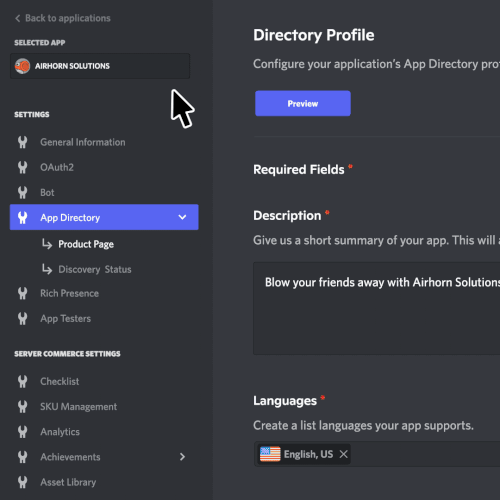The image size is (500, 500).
Task: Open the Product Page sub-item
Action: [86, 244]
